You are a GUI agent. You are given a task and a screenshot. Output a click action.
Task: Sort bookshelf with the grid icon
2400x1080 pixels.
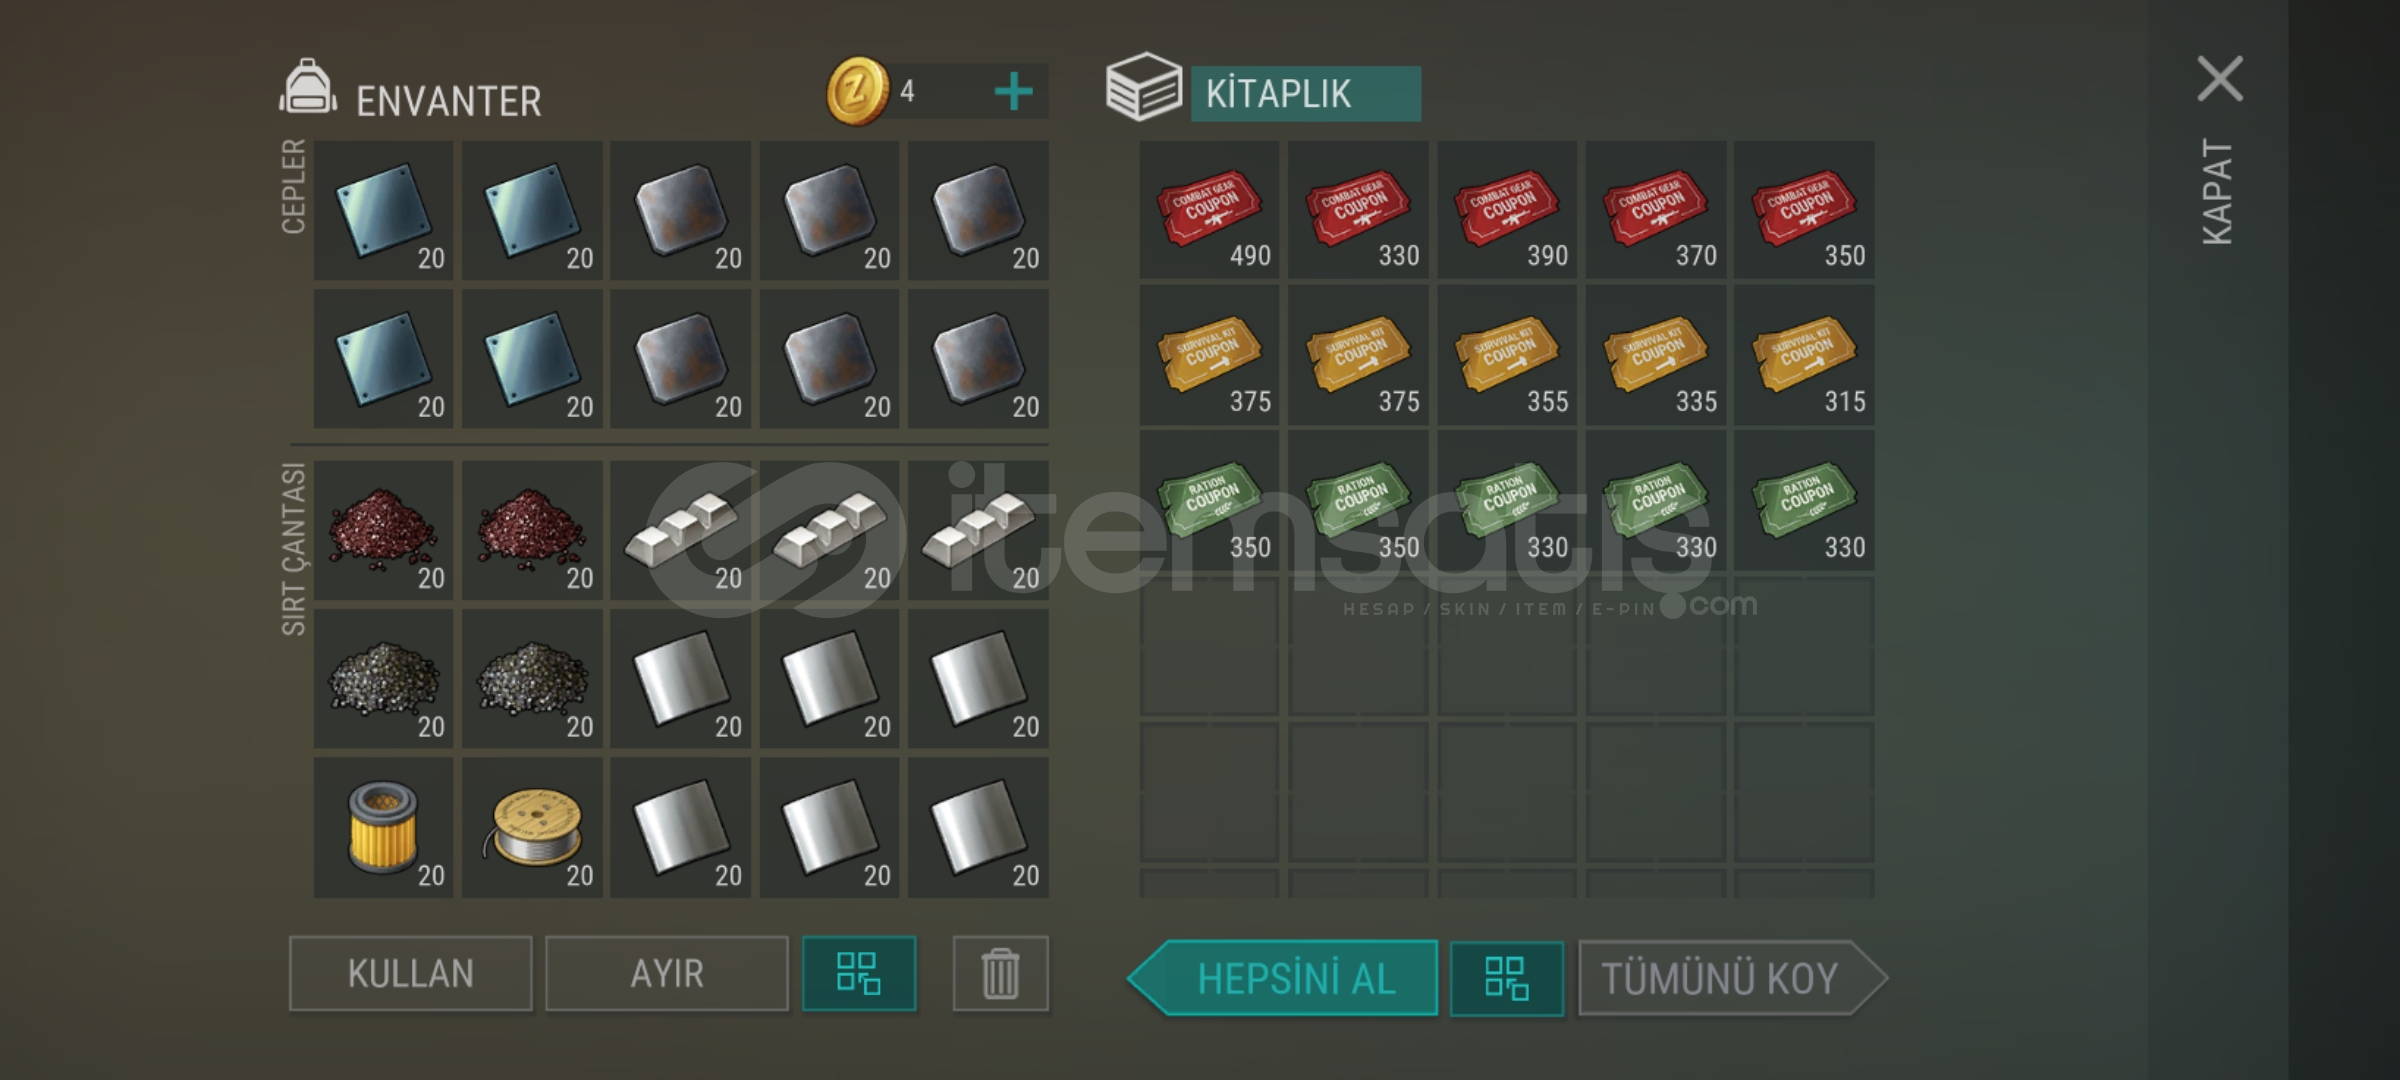point(1506,978)
